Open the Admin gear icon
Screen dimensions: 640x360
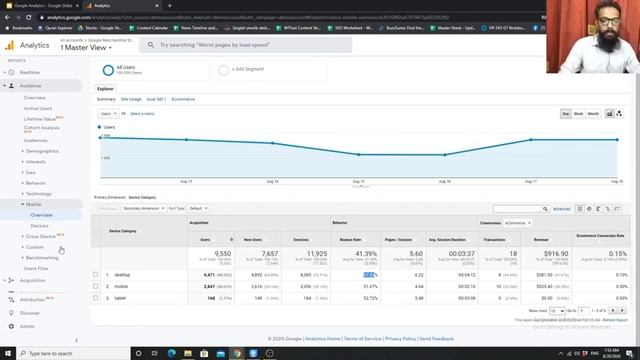[11, 327]
